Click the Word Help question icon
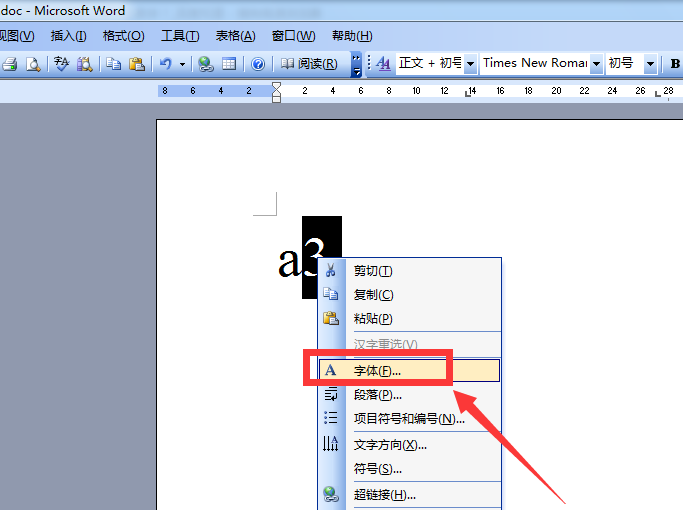Screen dimensions: 683x510 (x=258, y=64)
